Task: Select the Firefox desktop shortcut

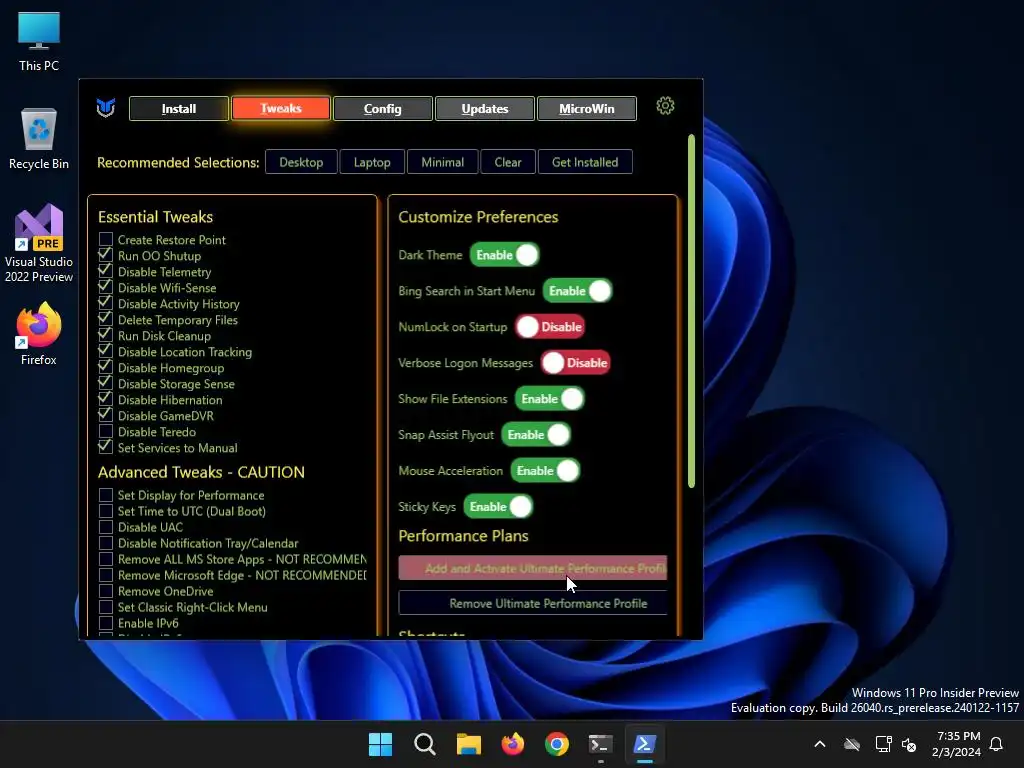Action: pos(39,334)
